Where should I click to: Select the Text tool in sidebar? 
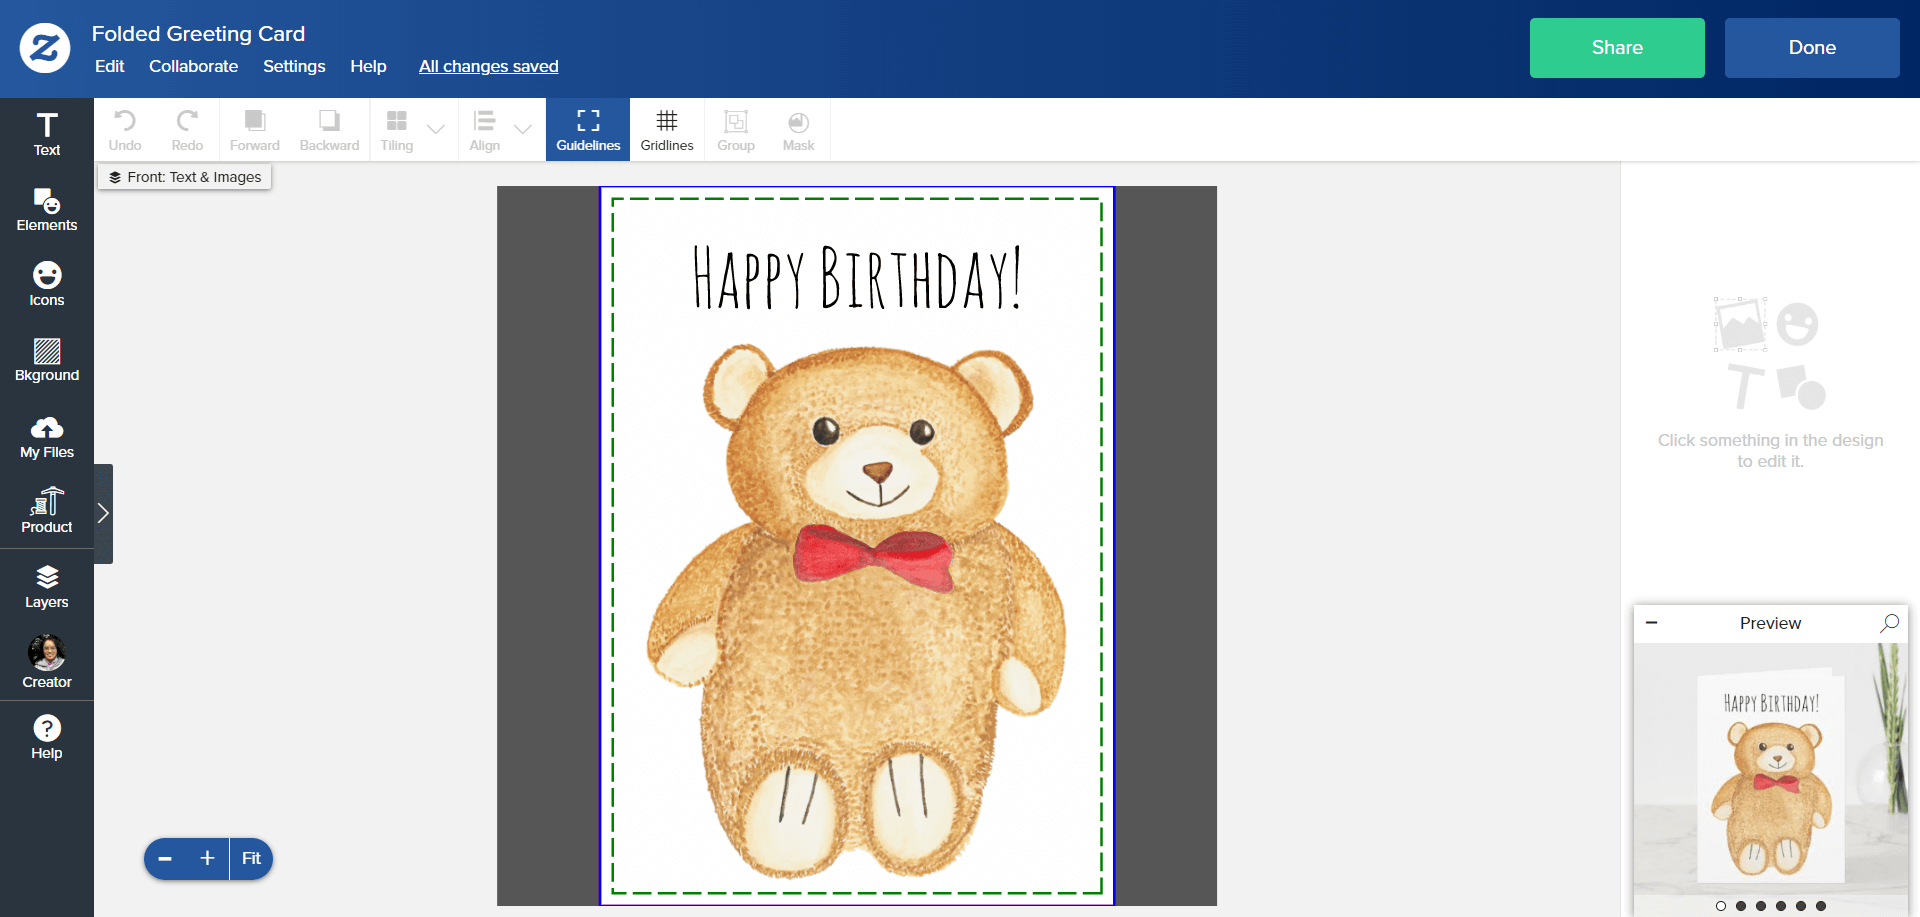pyautogui.click(x=47, y=134)
